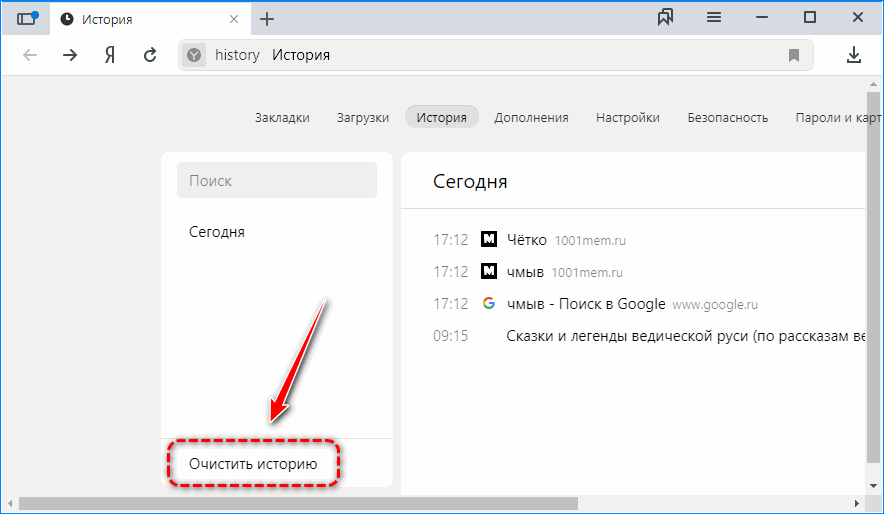Viewport: 884px width, 514px height.
Task: Click the site info icon in the address bar
Action: [194, 55]
